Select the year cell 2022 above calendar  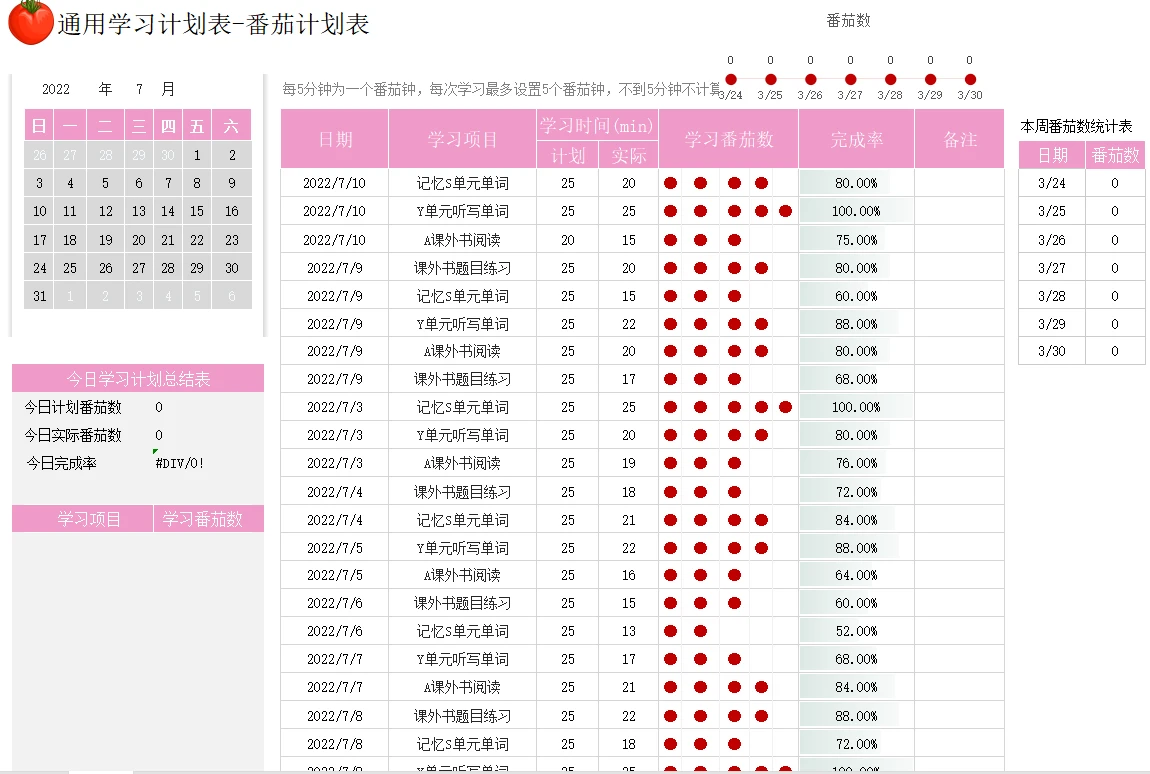(x=56, y=90)
